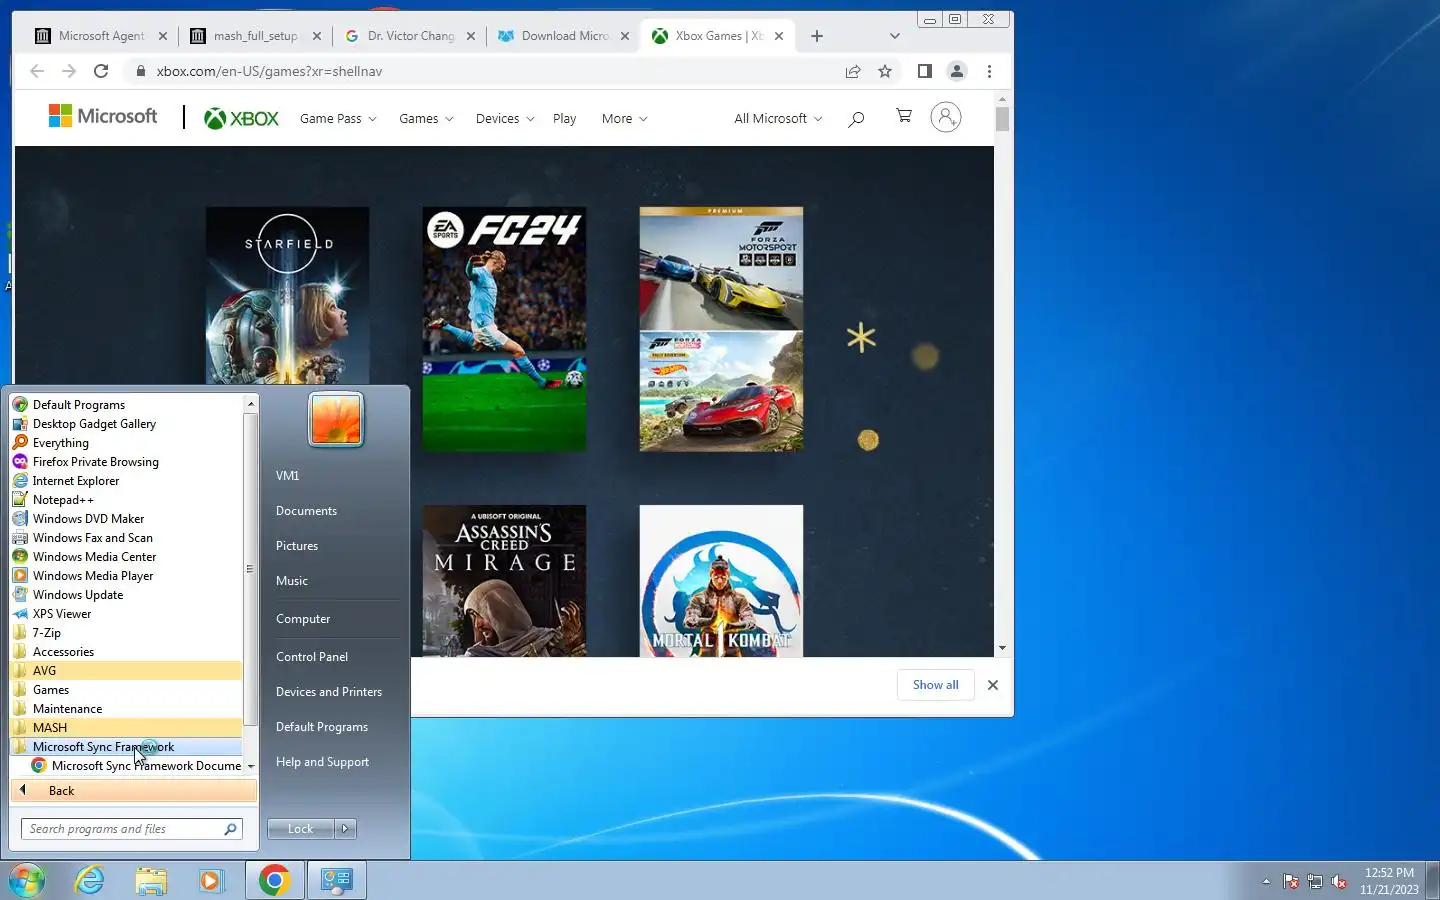This screenshot has height=900, width=1440.
Task: Click the Xbox logo
Action: tap(241, 118)
